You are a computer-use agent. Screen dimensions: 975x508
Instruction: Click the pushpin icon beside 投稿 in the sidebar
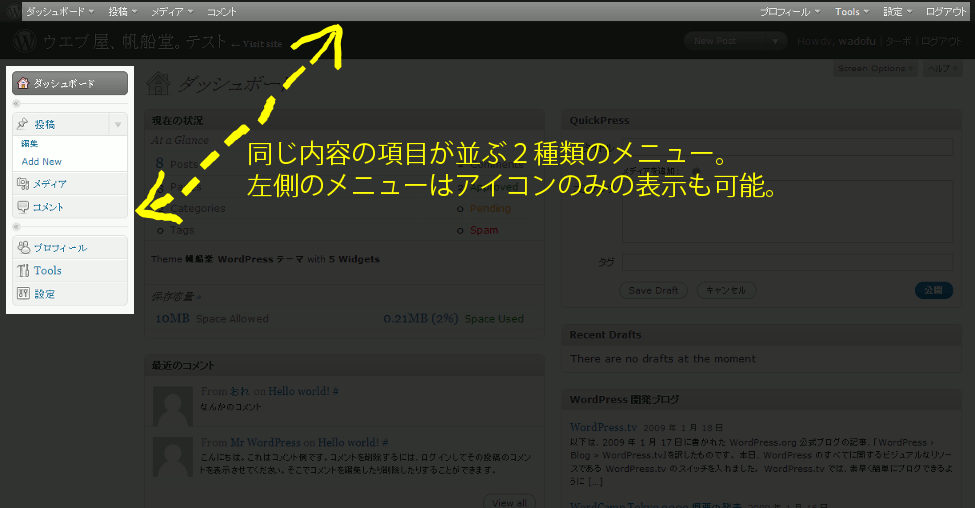23,124
